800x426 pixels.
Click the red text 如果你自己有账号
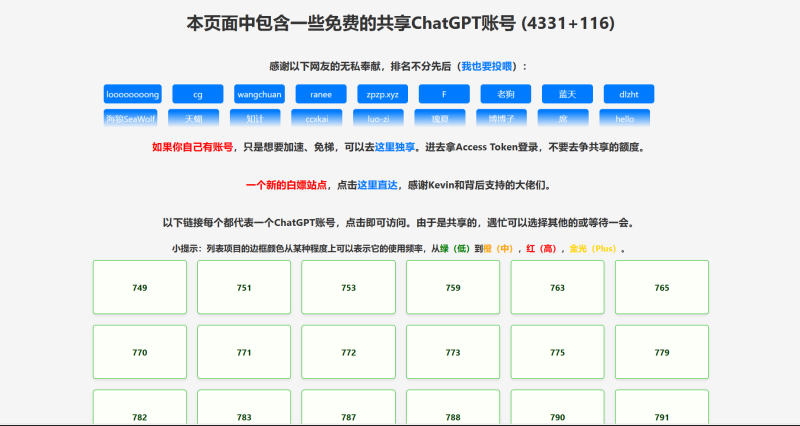pos(192,147)
